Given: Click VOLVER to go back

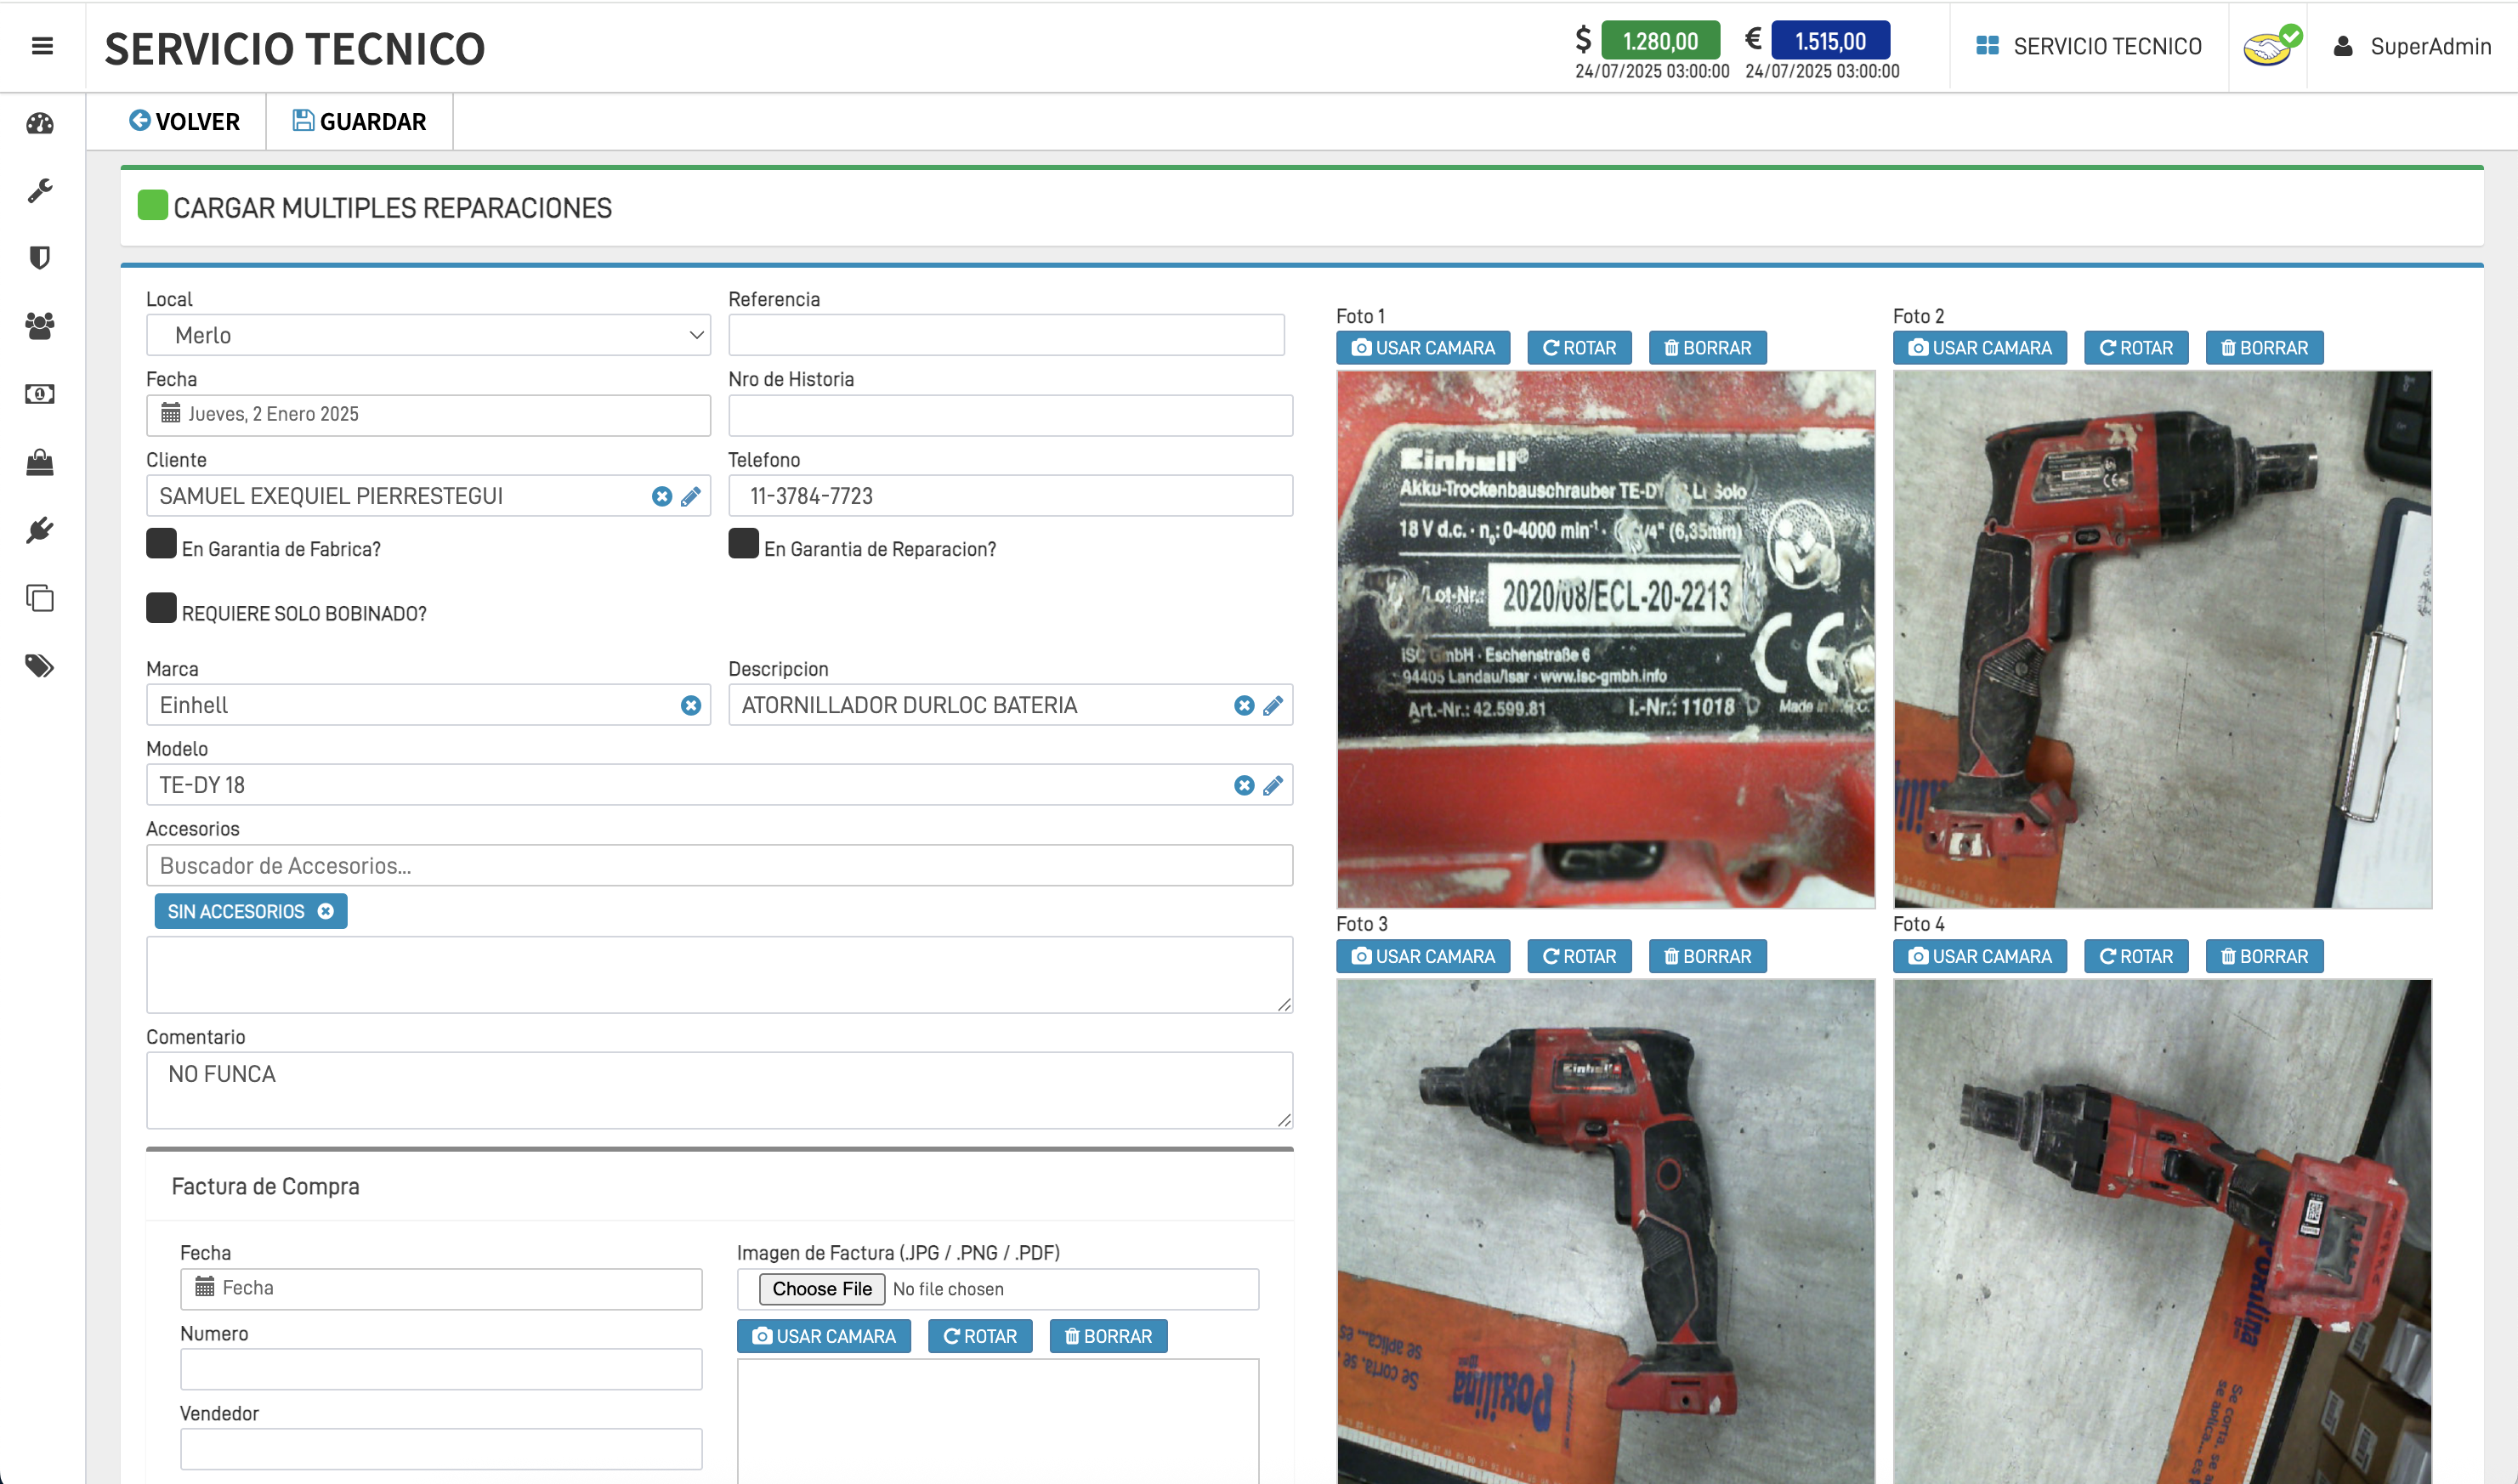Looking at the screenshot, I should [x=184, y=122].
